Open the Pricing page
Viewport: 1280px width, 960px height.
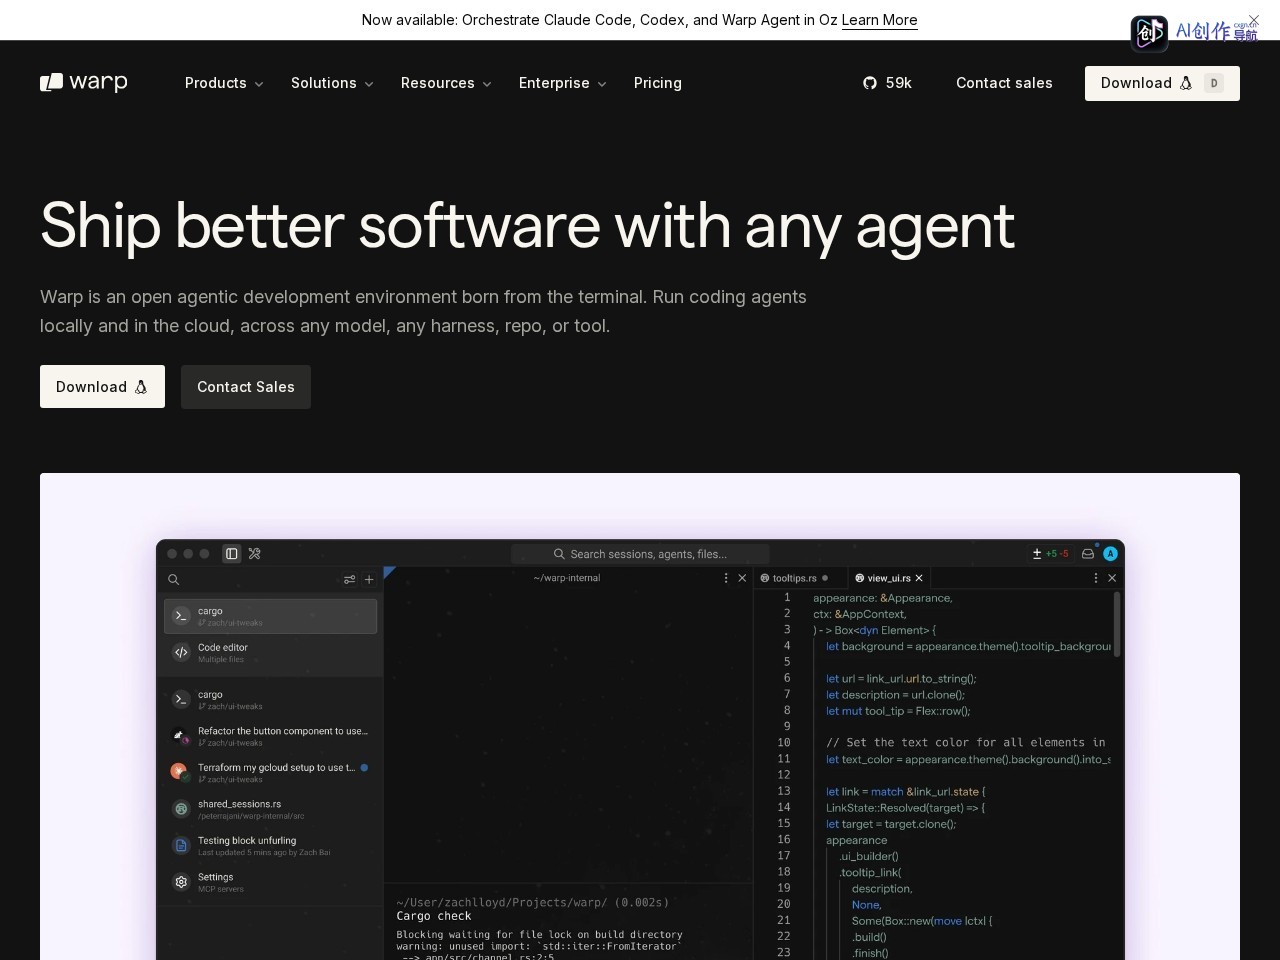pos(658,83)
